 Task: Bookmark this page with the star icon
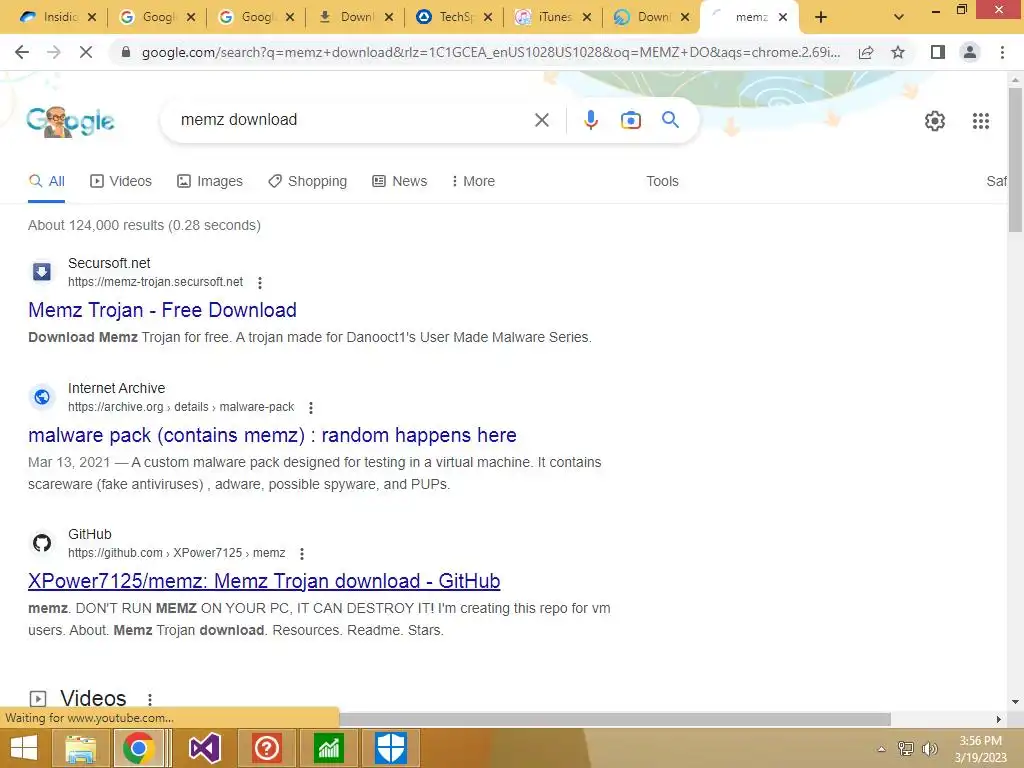pyautogui.click(x=898, y=52)
